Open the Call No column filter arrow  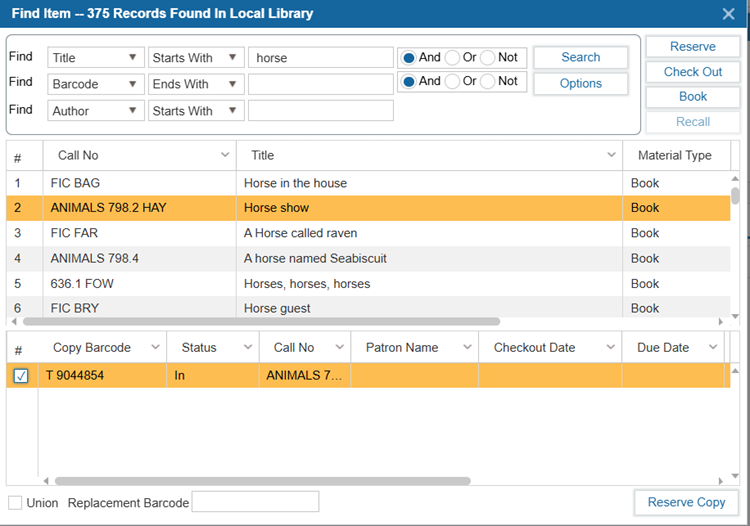point(224,155)
